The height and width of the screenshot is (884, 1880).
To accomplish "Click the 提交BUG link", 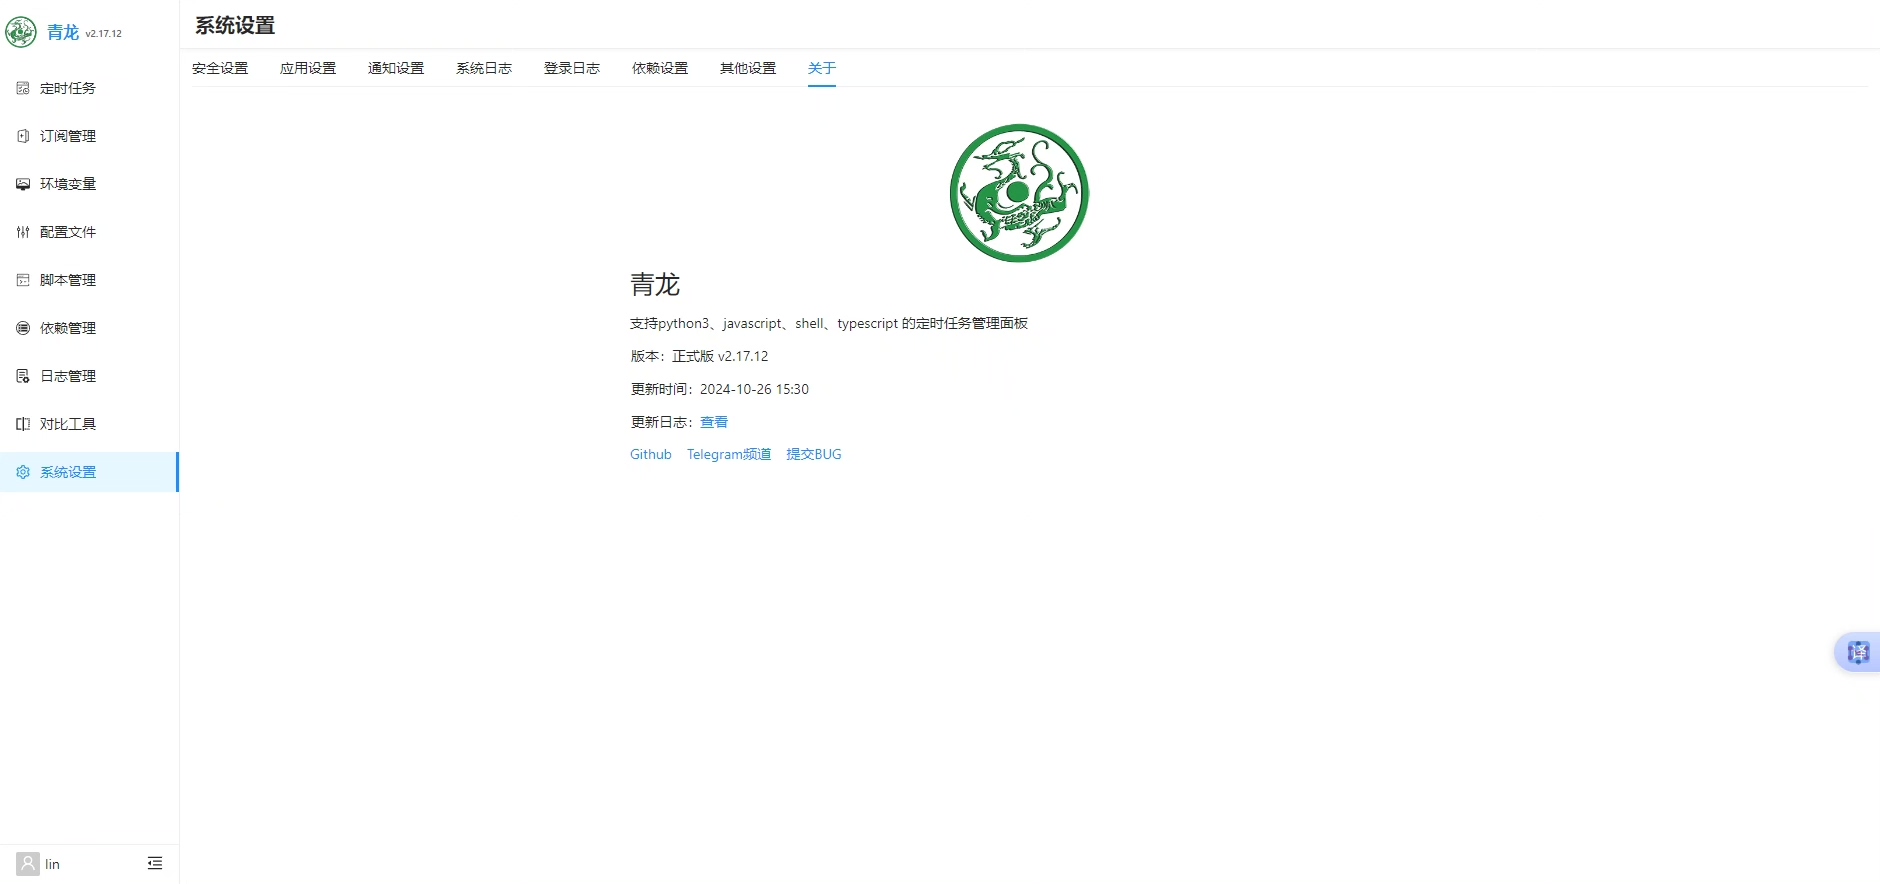I will (x=814, y=454).
